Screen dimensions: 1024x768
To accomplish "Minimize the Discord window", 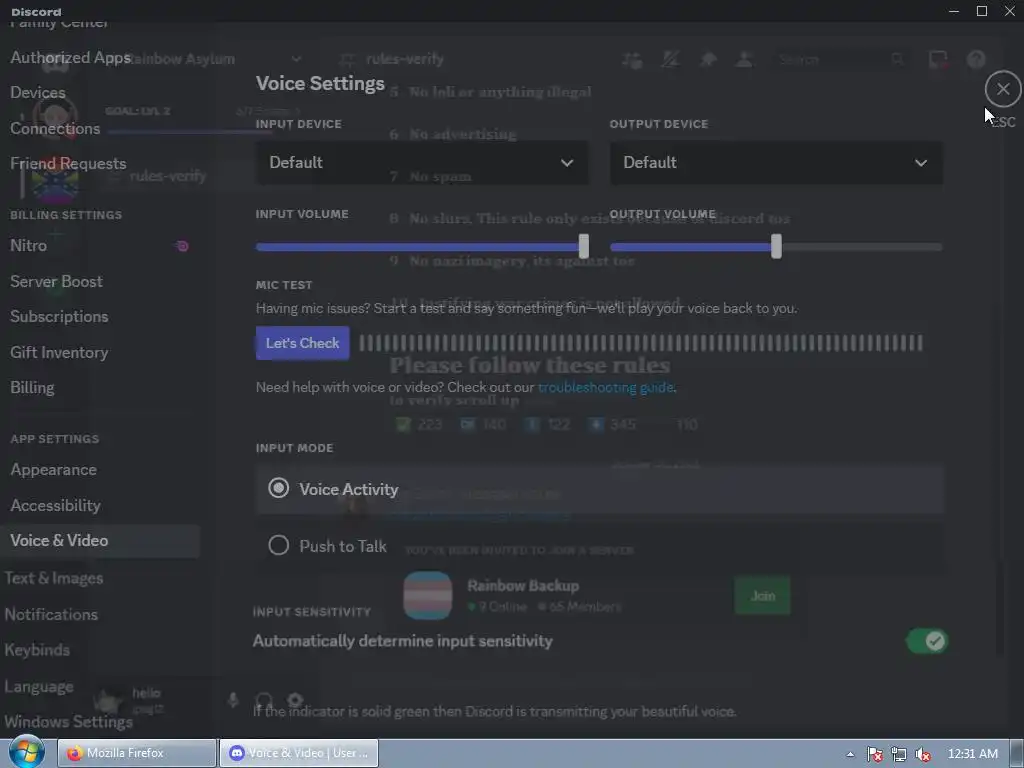I will click(954, 11).
